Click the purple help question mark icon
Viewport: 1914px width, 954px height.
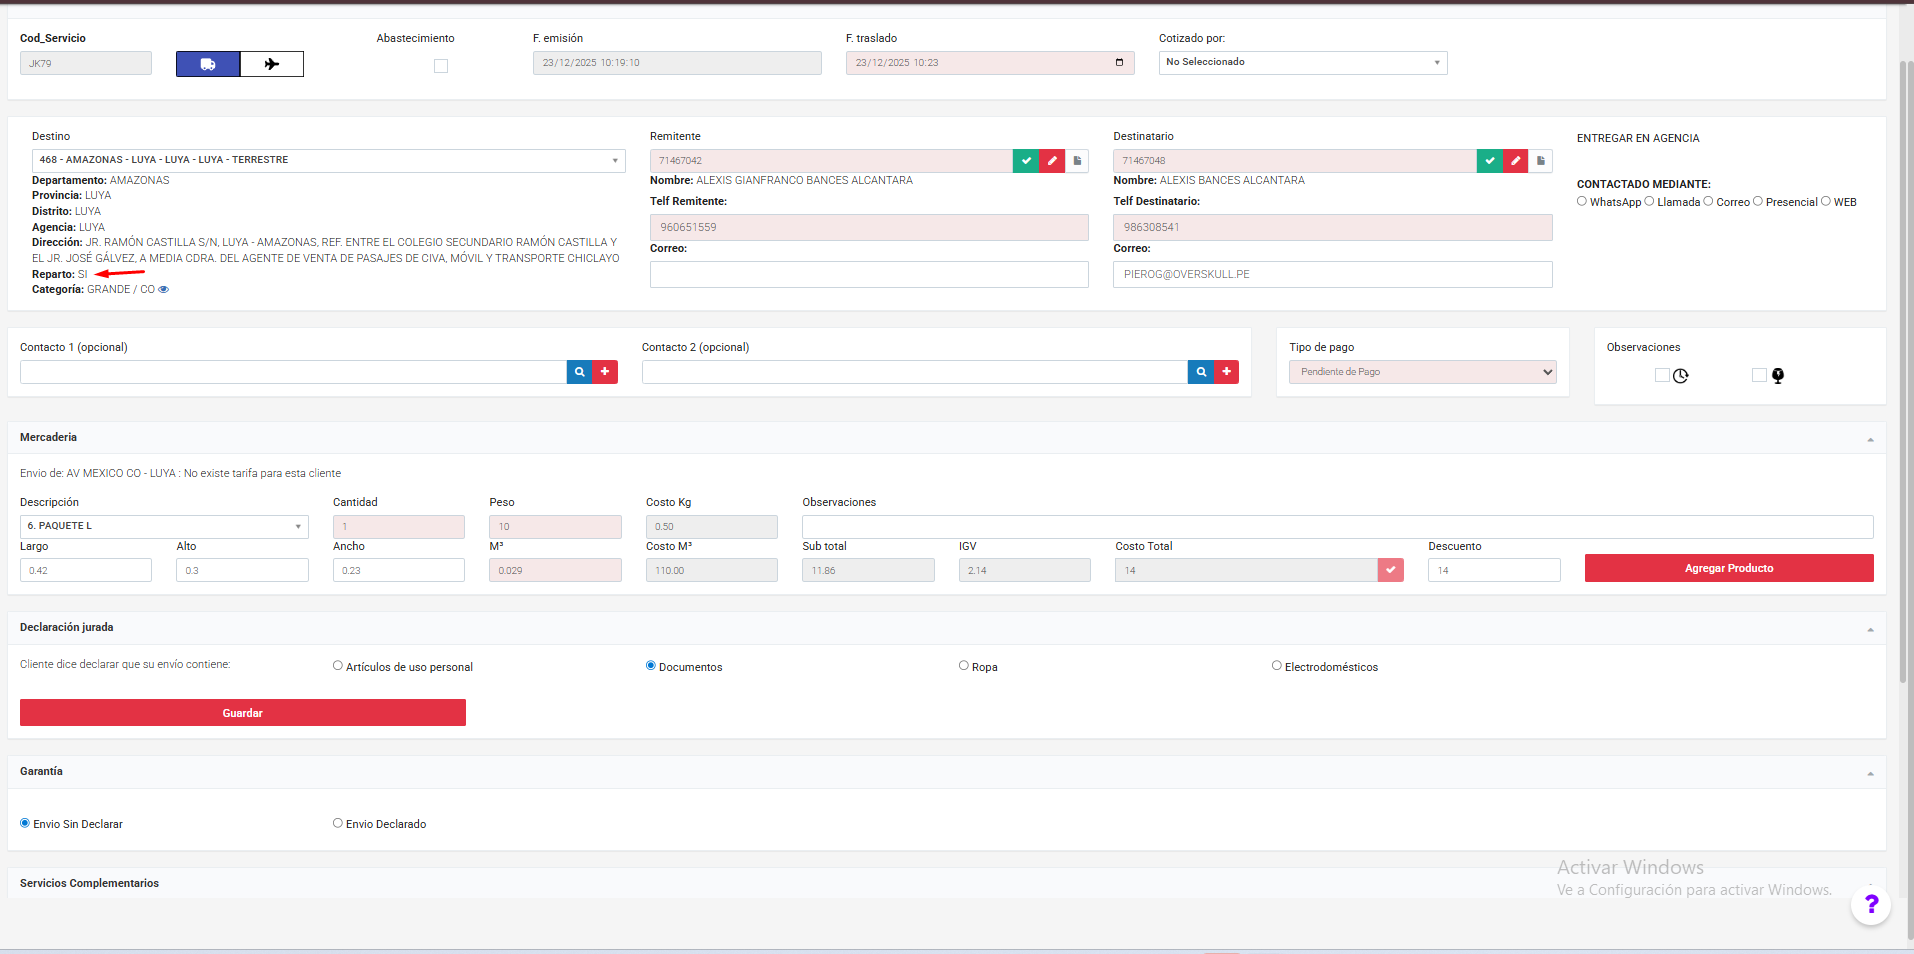pos(1870,905)
